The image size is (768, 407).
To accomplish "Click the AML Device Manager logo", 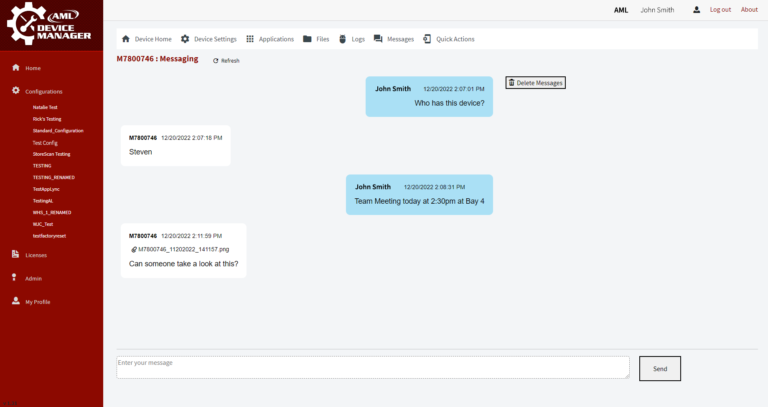I will pyautogui.click(x=49, y=24).
